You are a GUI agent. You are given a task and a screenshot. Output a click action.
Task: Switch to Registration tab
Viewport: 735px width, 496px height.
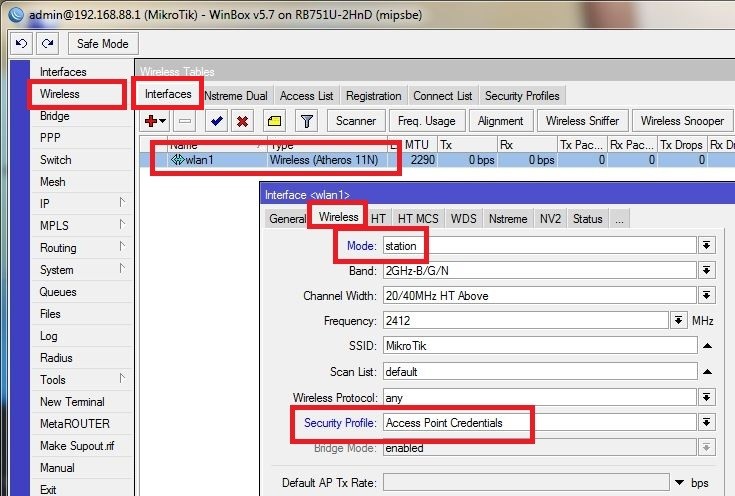click(x=374, y=96)
